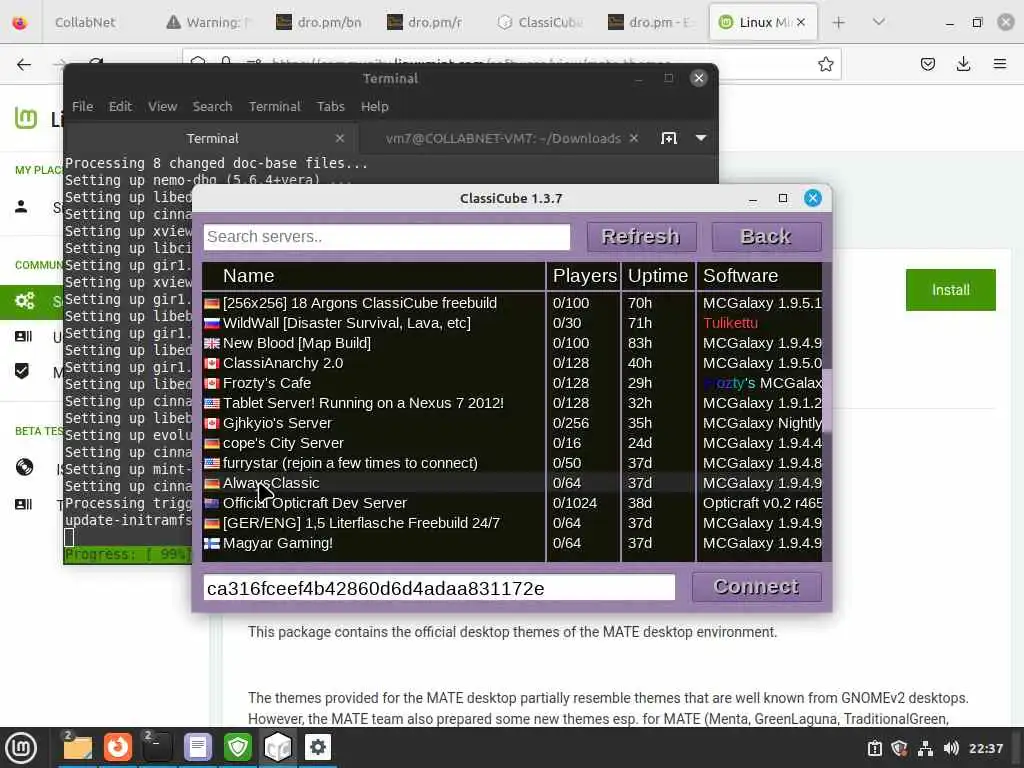Bookmark this page with the star icon
The image size is (1024, 768).
pyautogui.click(x=825, y=64)
